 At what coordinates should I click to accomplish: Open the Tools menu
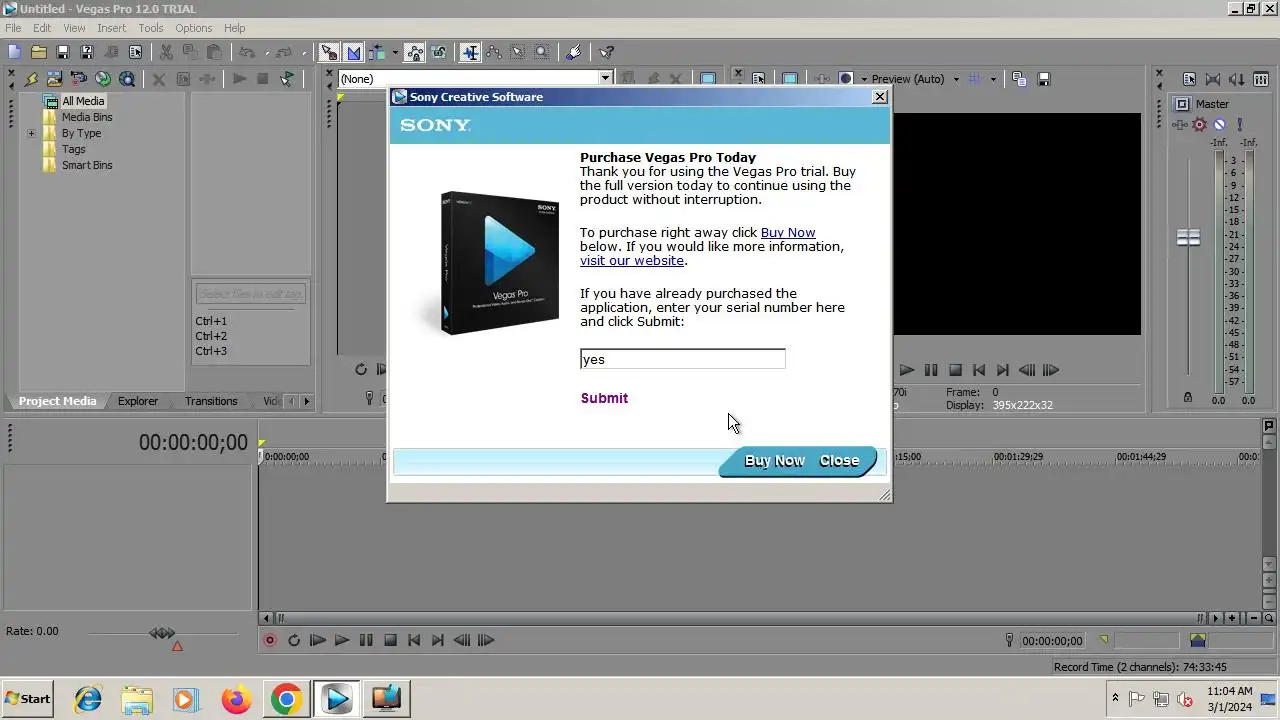(x=151, y=28)
